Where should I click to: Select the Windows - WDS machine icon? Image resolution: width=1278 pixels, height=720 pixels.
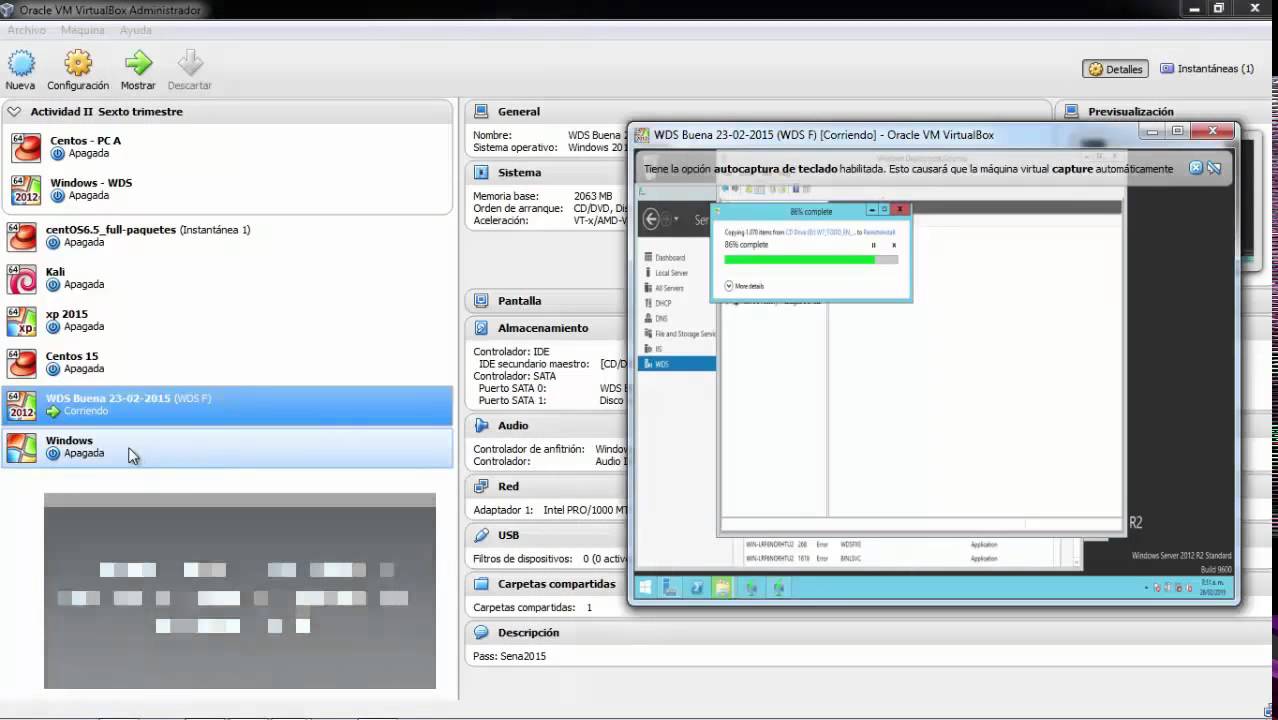[x=26, y=189]
